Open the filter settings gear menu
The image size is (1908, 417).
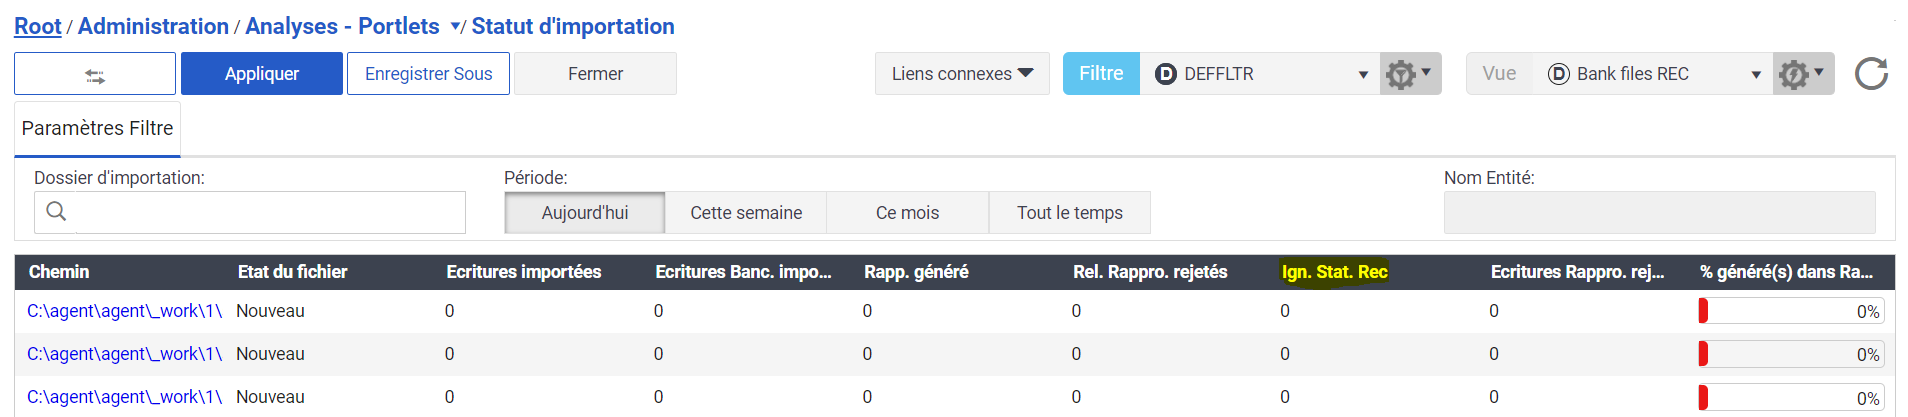coord(1410,74)
